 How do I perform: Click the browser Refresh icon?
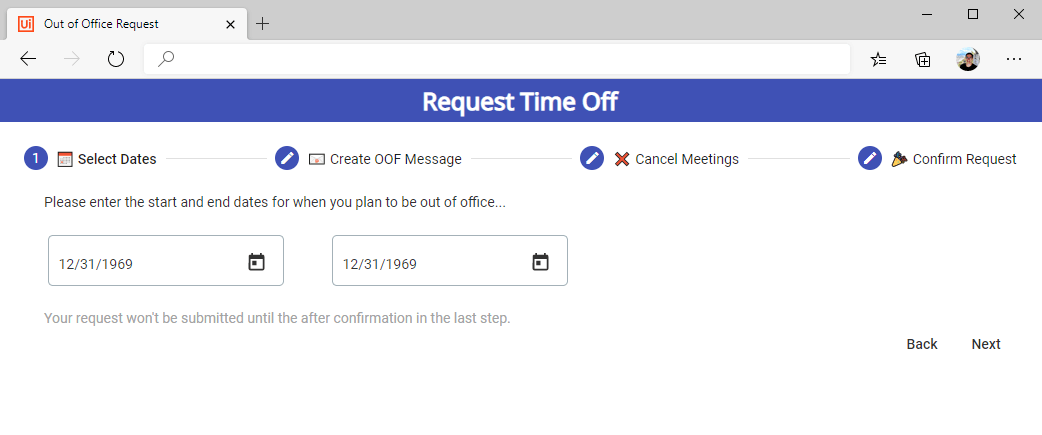[x=116, y=60]
